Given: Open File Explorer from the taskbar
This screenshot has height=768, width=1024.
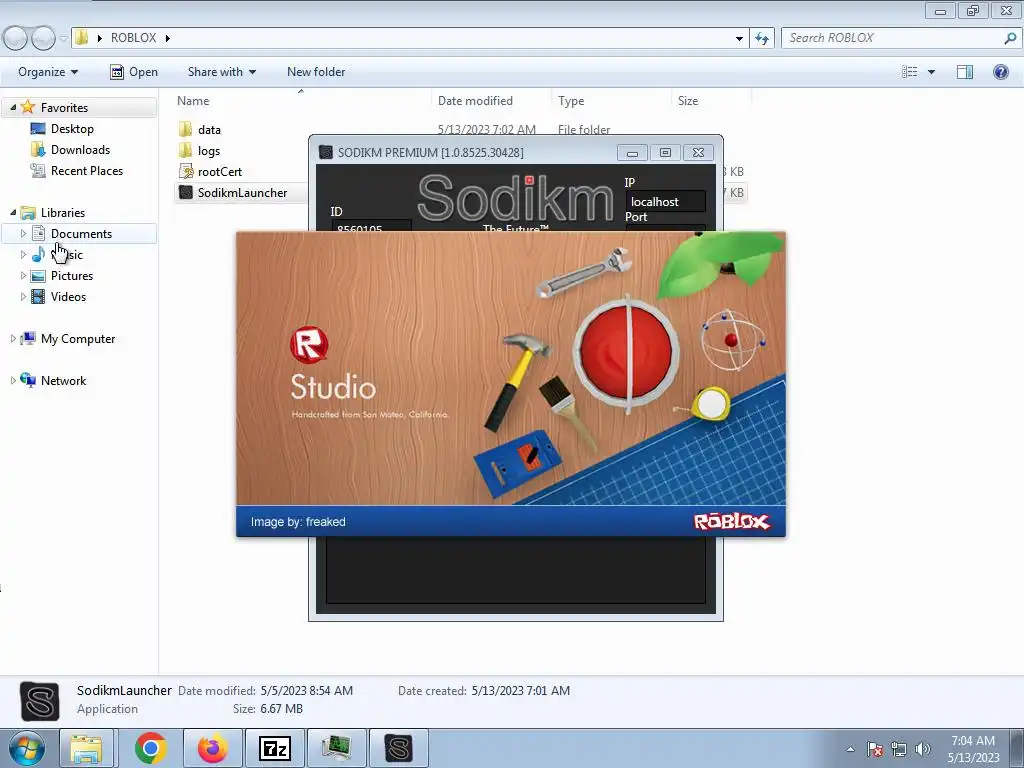Looking at the screenshot, I should point(86,748).
